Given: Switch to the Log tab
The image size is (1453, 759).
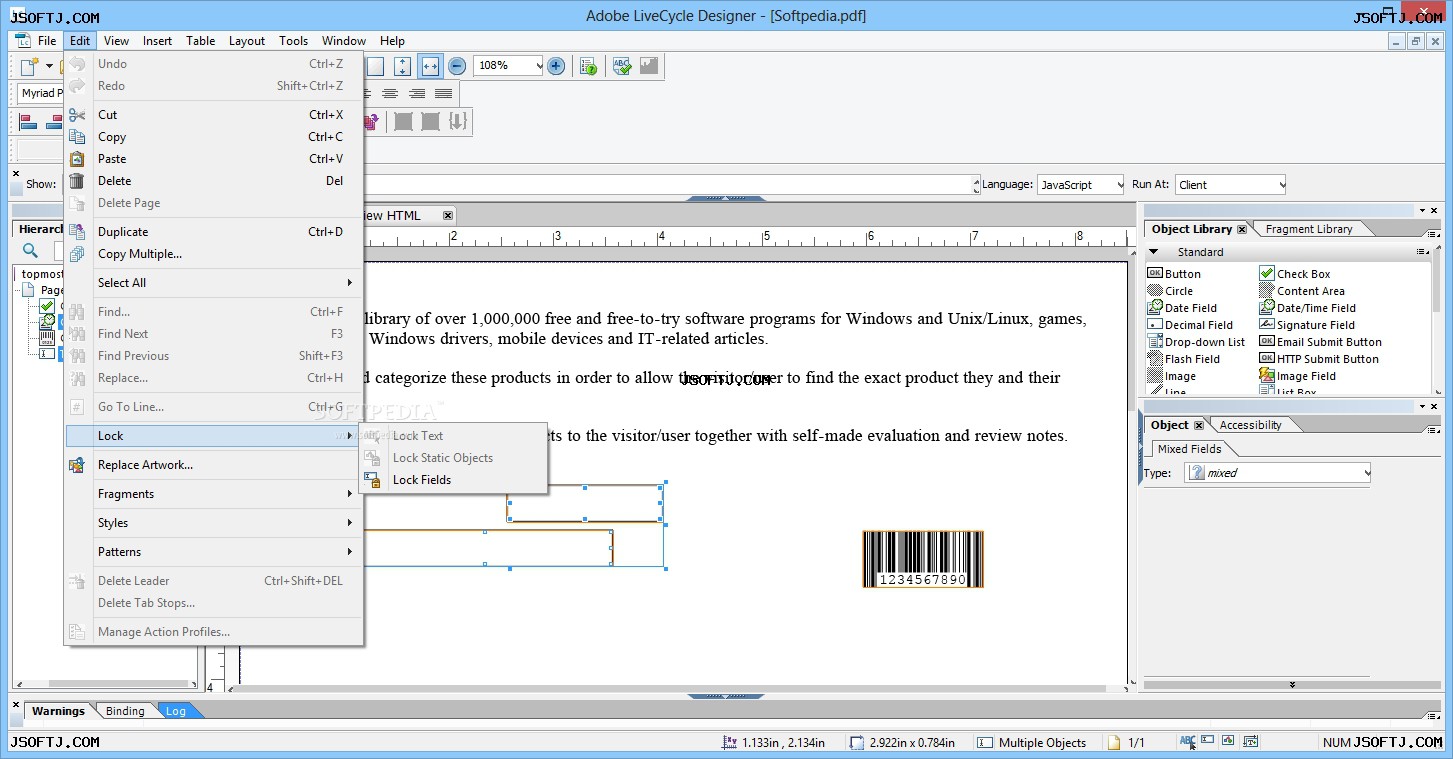Looking at the screenshot, I should coord(176,711).
